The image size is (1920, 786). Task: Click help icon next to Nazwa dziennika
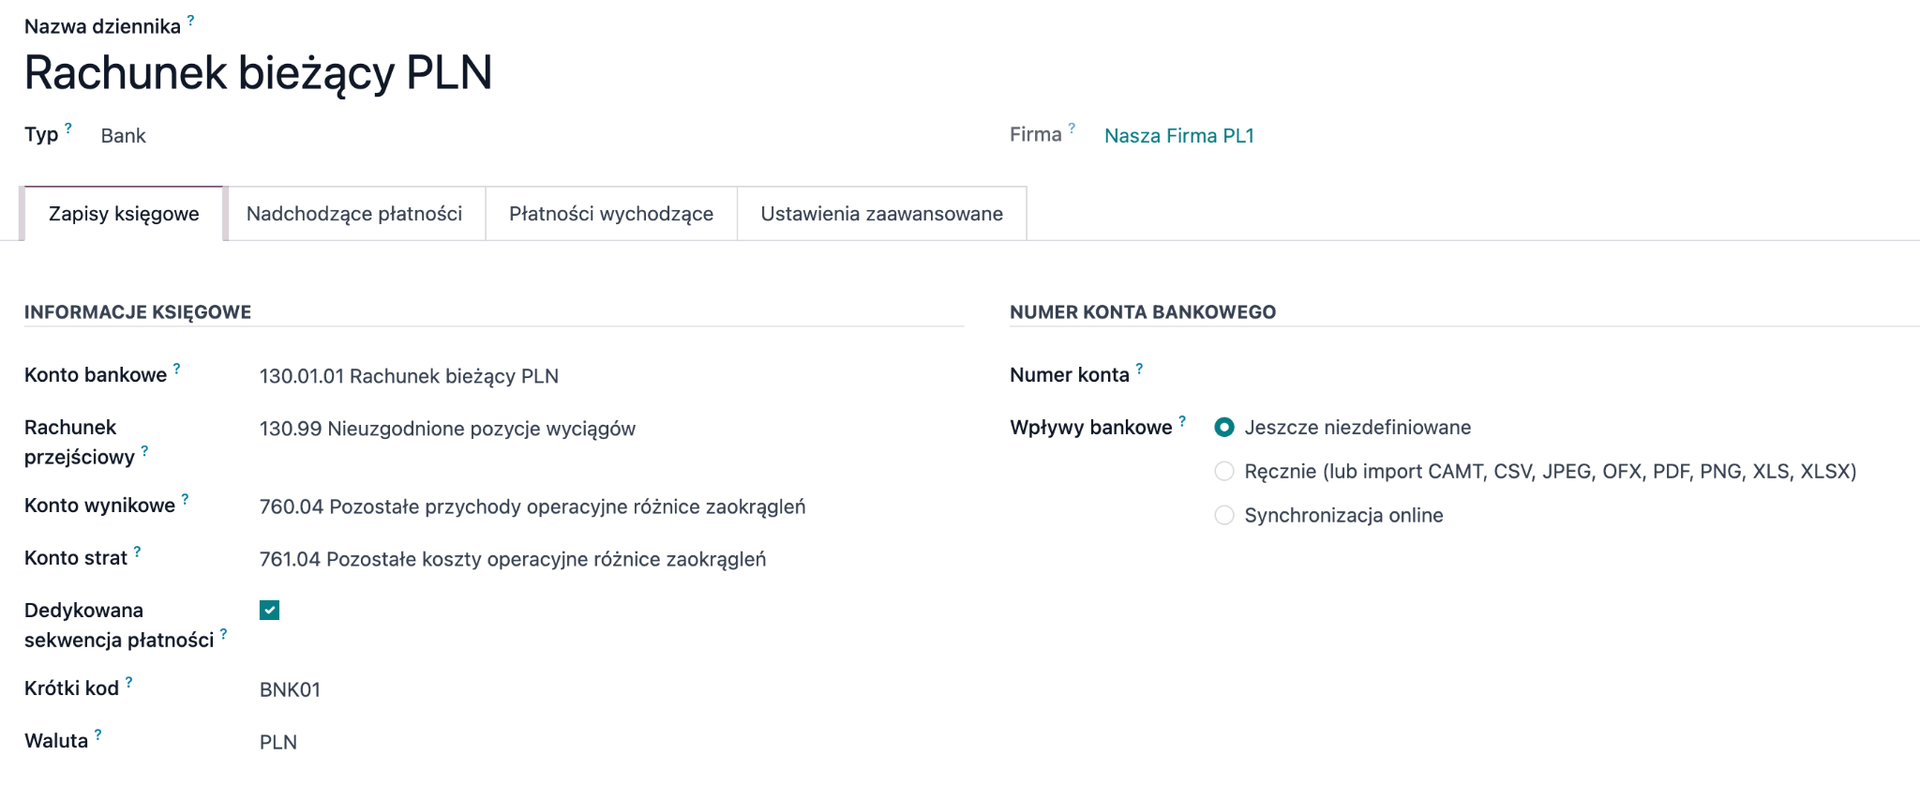coord(190,20)
